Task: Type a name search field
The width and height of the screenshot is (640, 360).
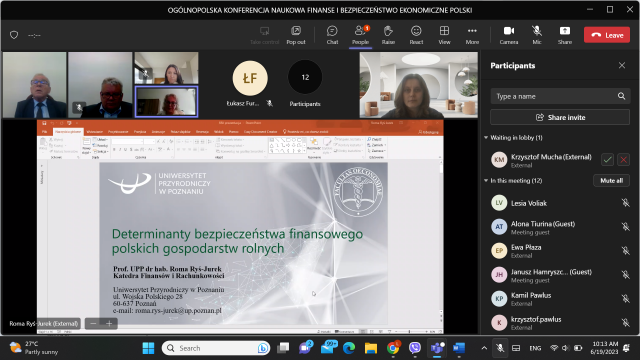Action: 560,96
